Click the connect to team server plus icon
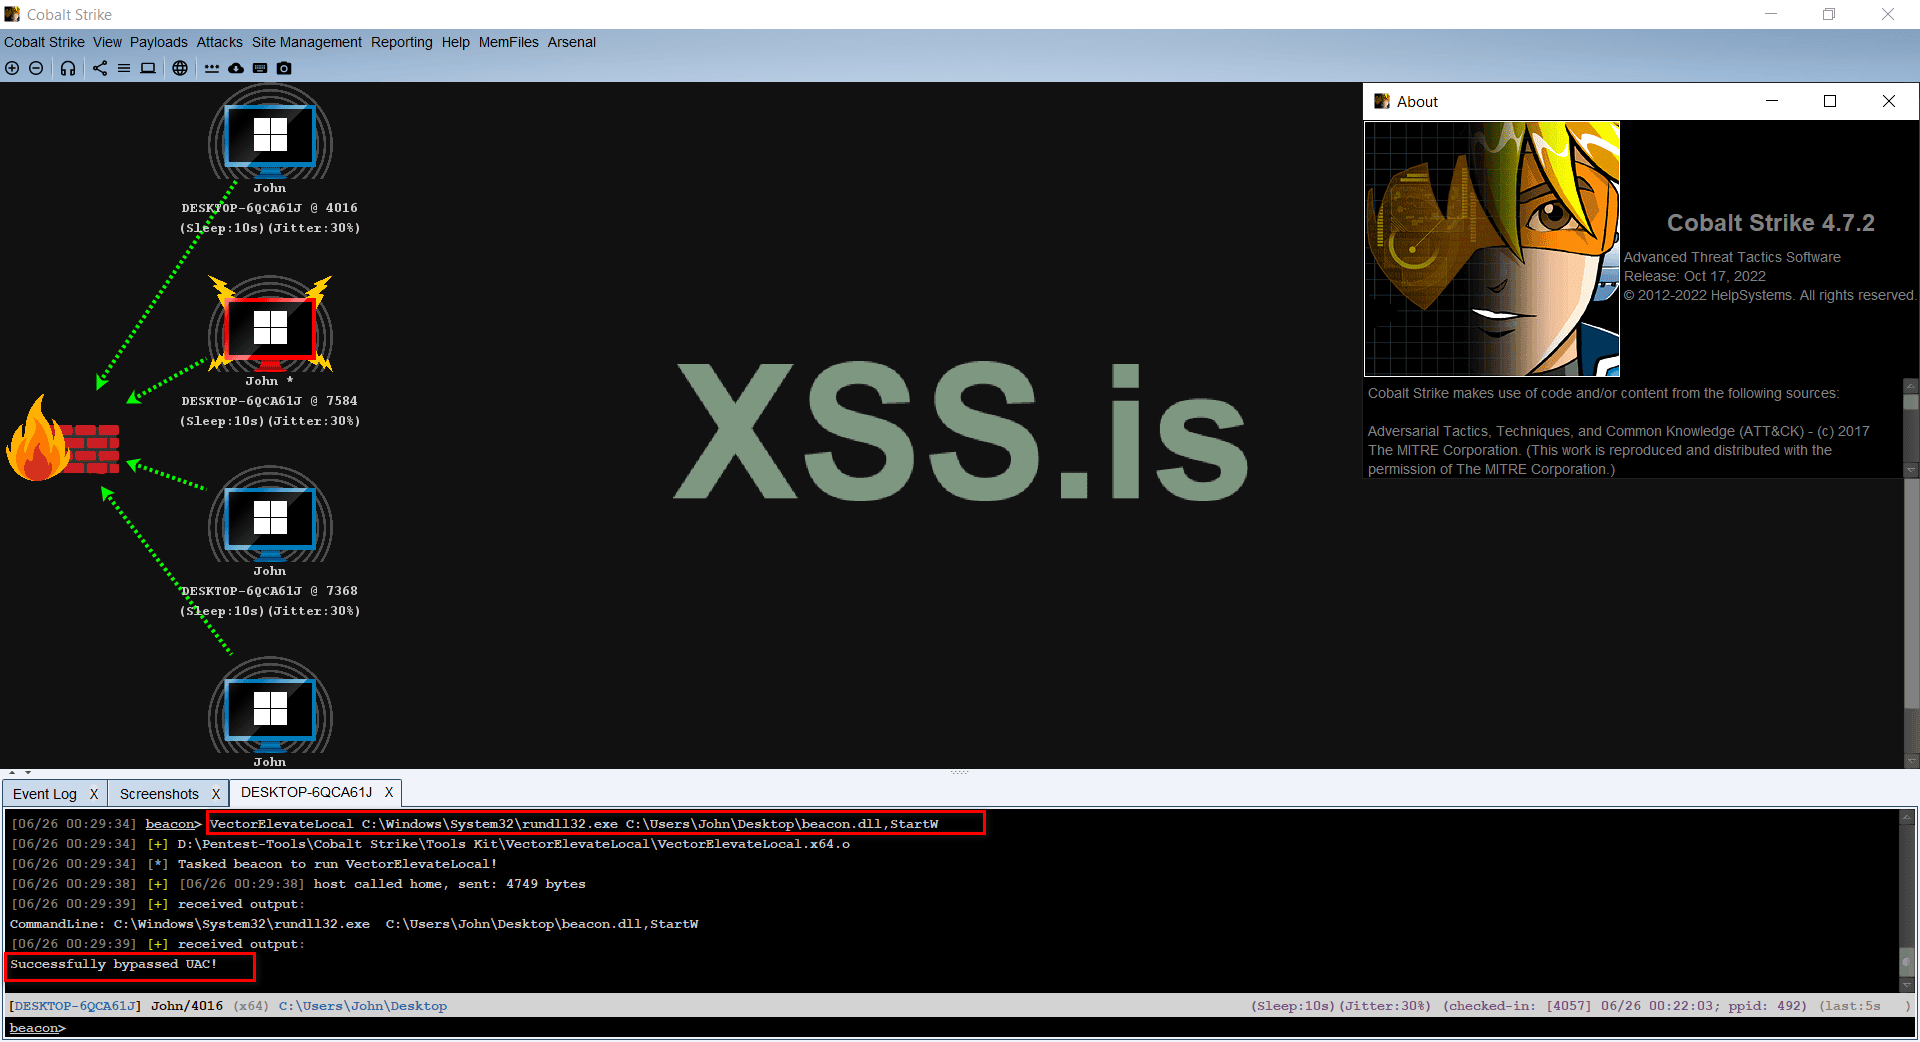The height and width of the screenshot is (1042, 1920). tap(12, 68)
